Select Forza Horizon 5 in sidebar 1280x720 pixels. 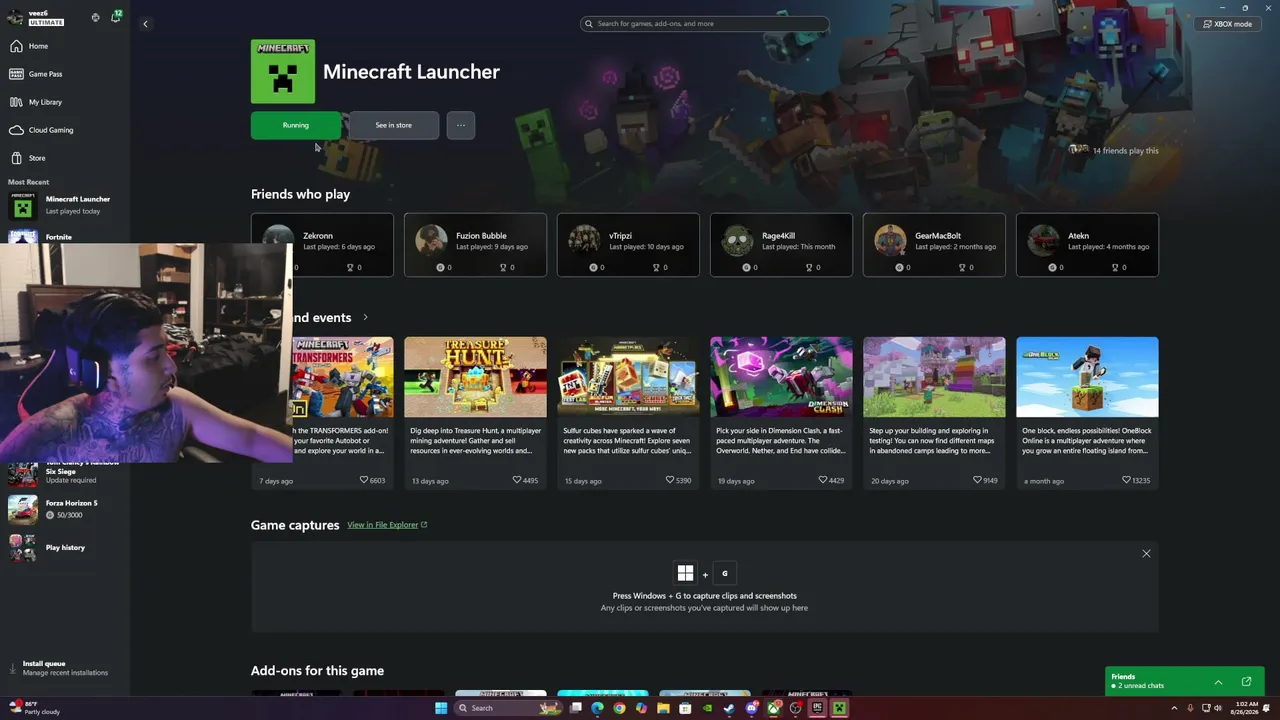[x=64, y=509]
